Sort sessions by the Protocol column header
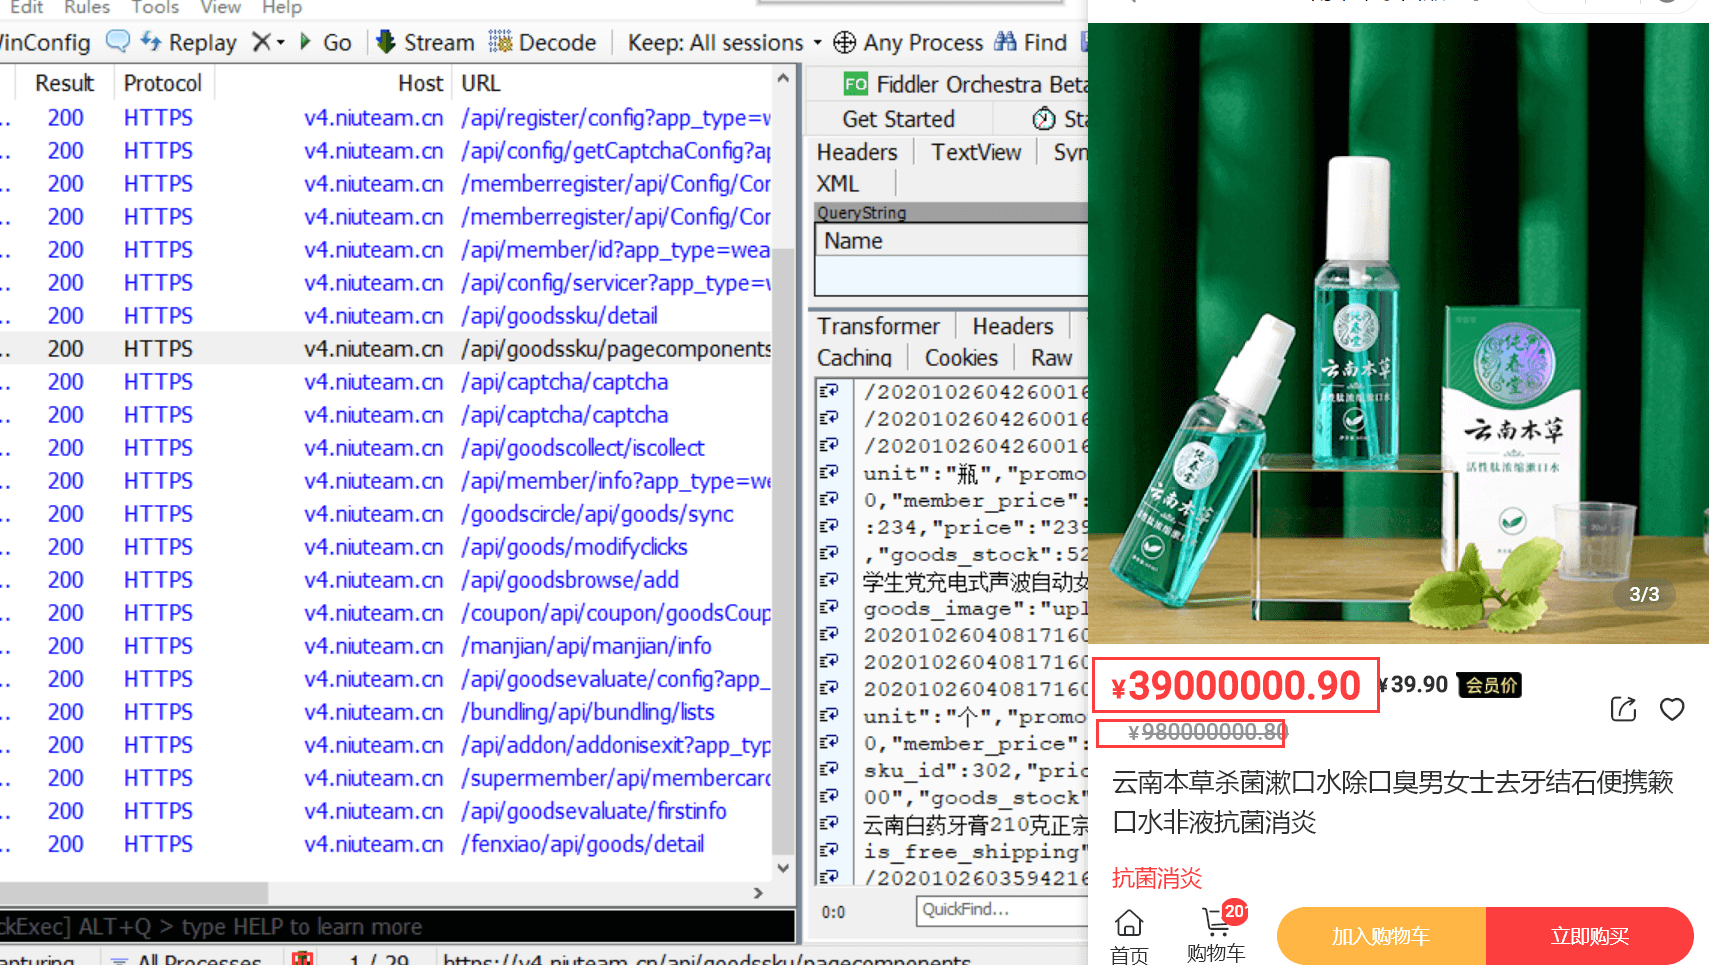 (163, 83)
